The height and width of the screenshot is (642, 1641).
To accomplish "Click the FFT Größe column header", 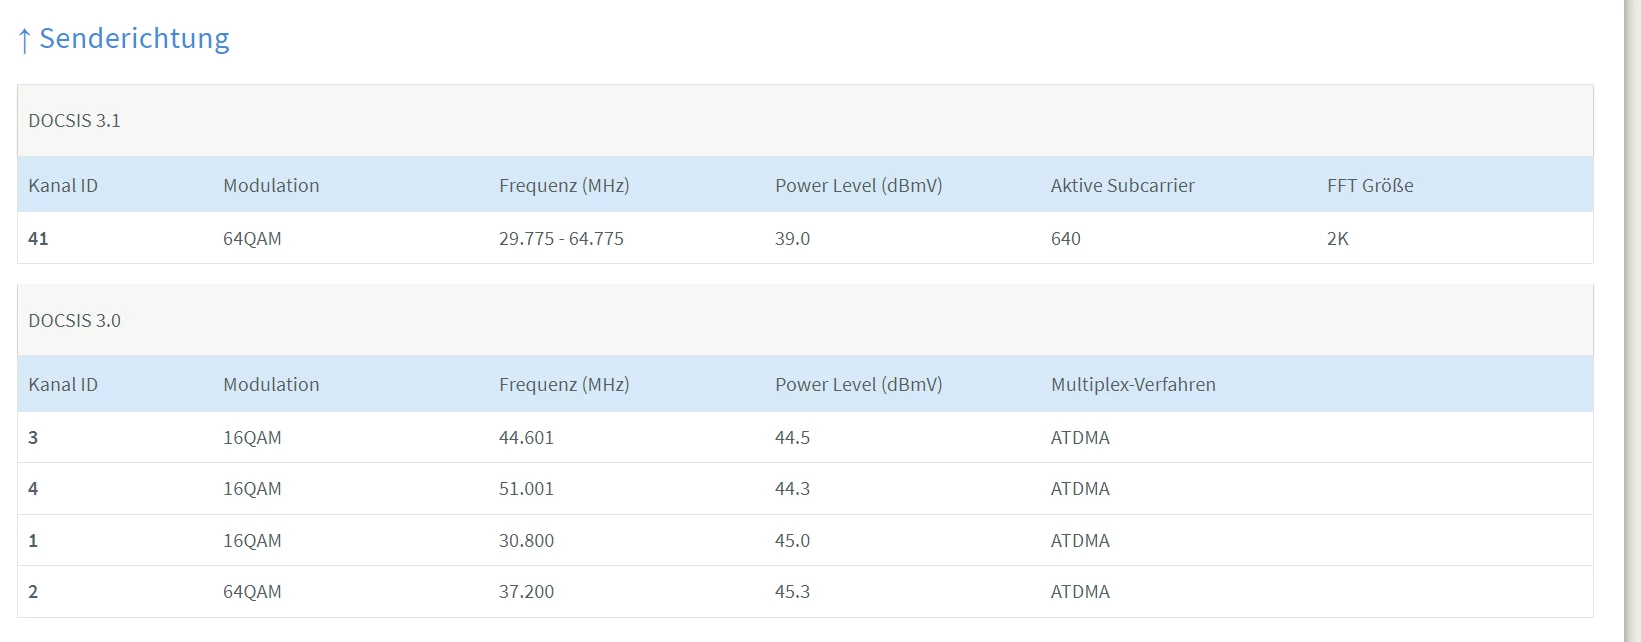I will point(1369,186).
